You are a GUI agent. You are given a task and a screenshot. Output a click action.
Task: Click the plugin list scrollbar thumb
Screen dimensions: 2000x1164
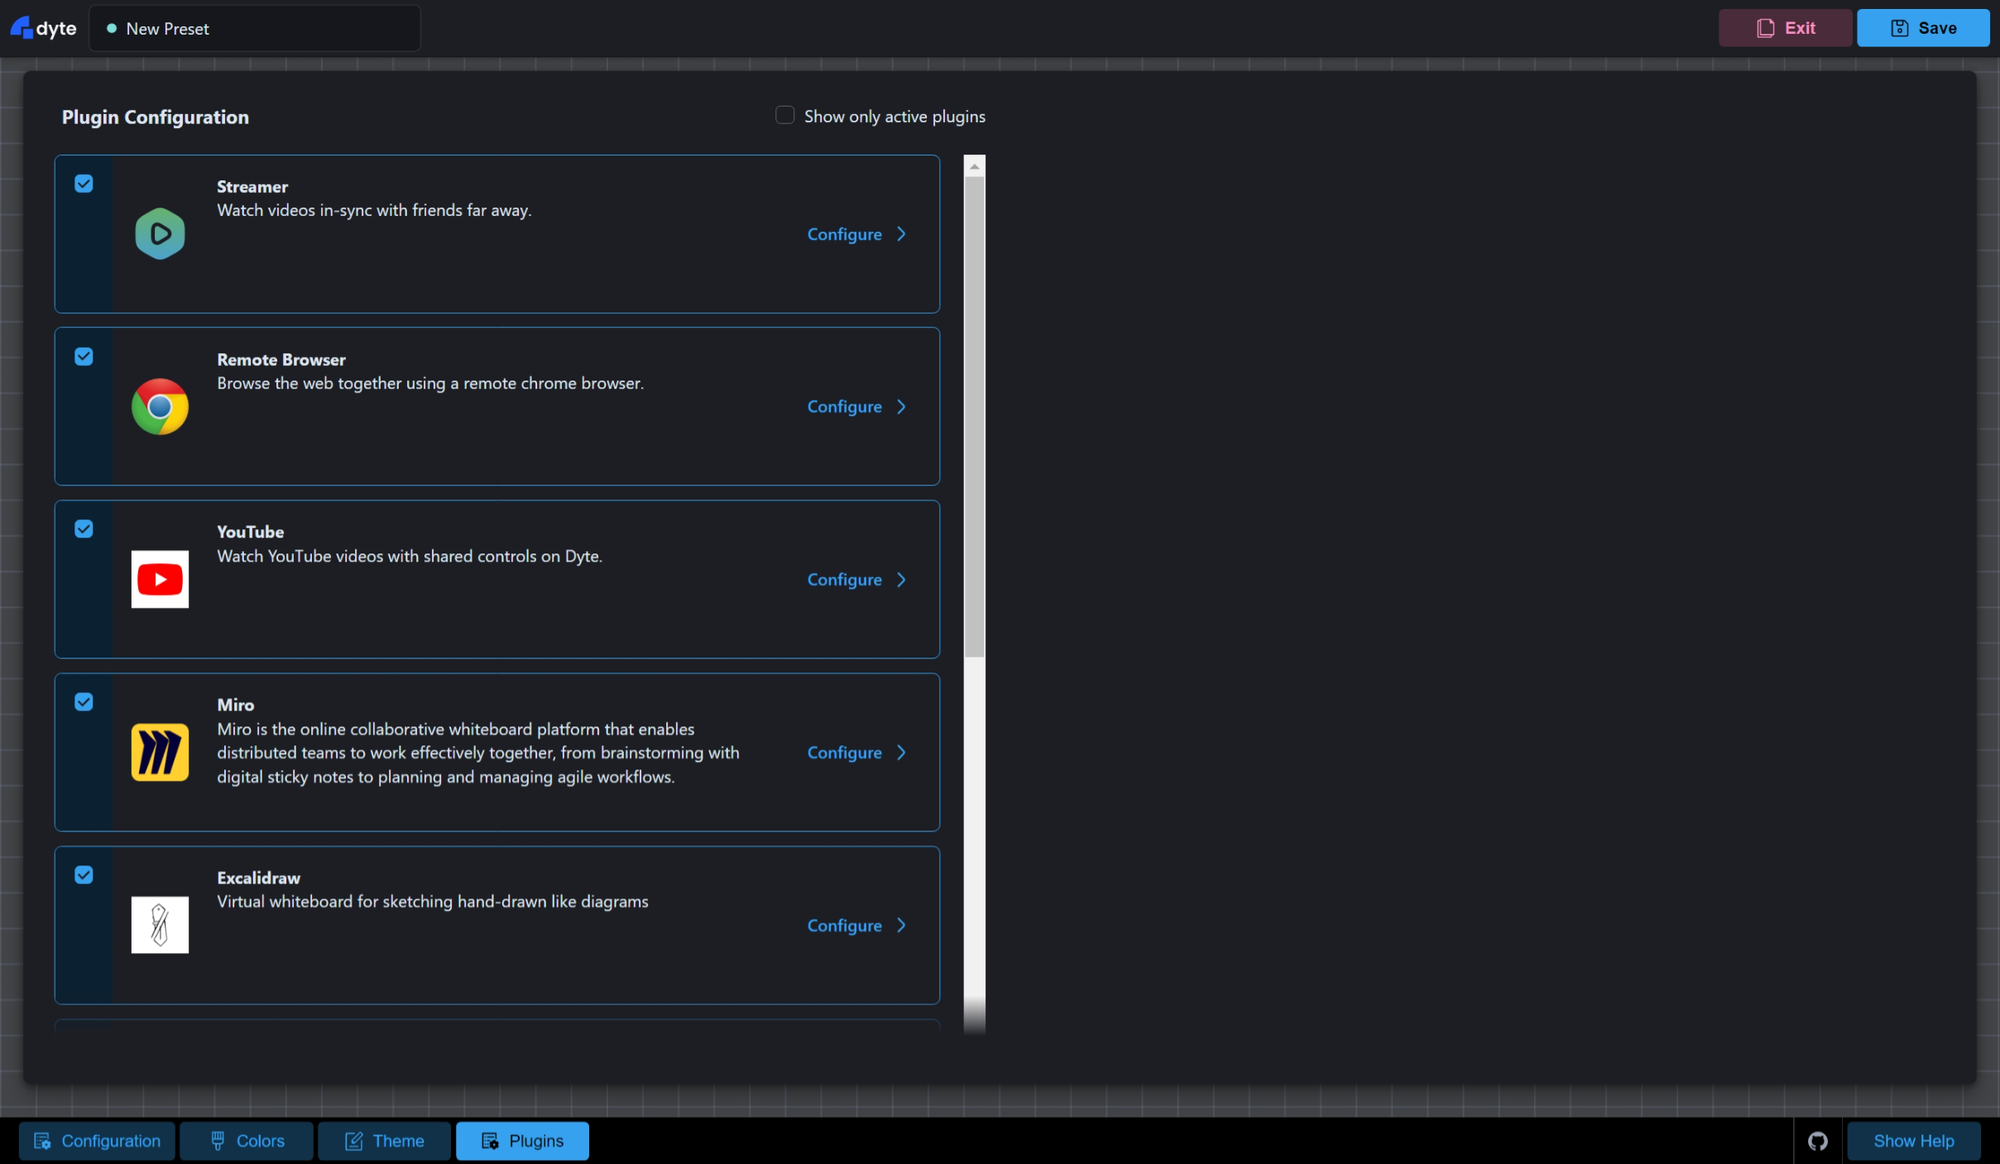pyautogui.click(x=975, y=417)
